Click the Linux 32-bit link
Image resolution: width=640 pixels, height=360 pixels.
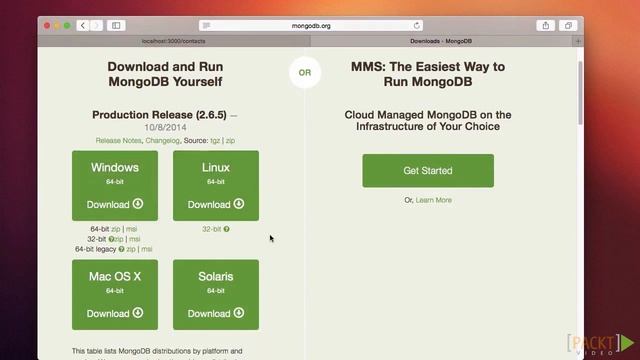click(212, 229)
